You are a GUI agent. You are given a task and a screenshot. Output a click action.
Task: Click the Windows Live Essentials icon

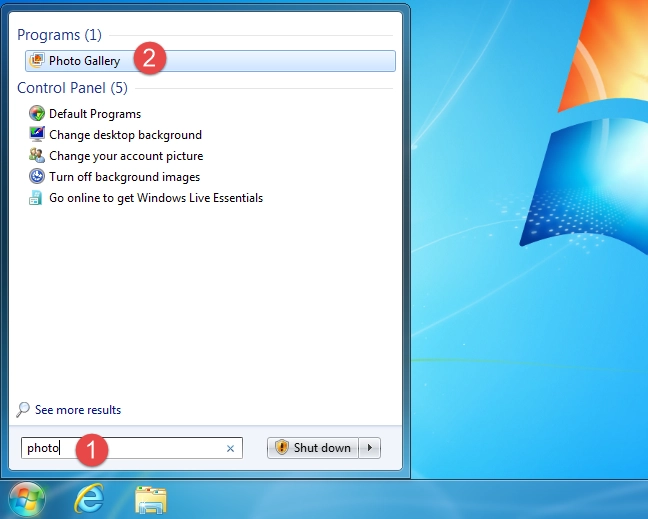pos(36,198)
